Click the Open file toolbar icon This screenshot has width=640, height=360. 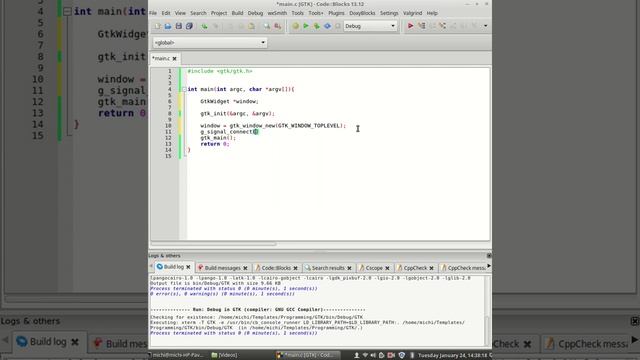point(168,26)
